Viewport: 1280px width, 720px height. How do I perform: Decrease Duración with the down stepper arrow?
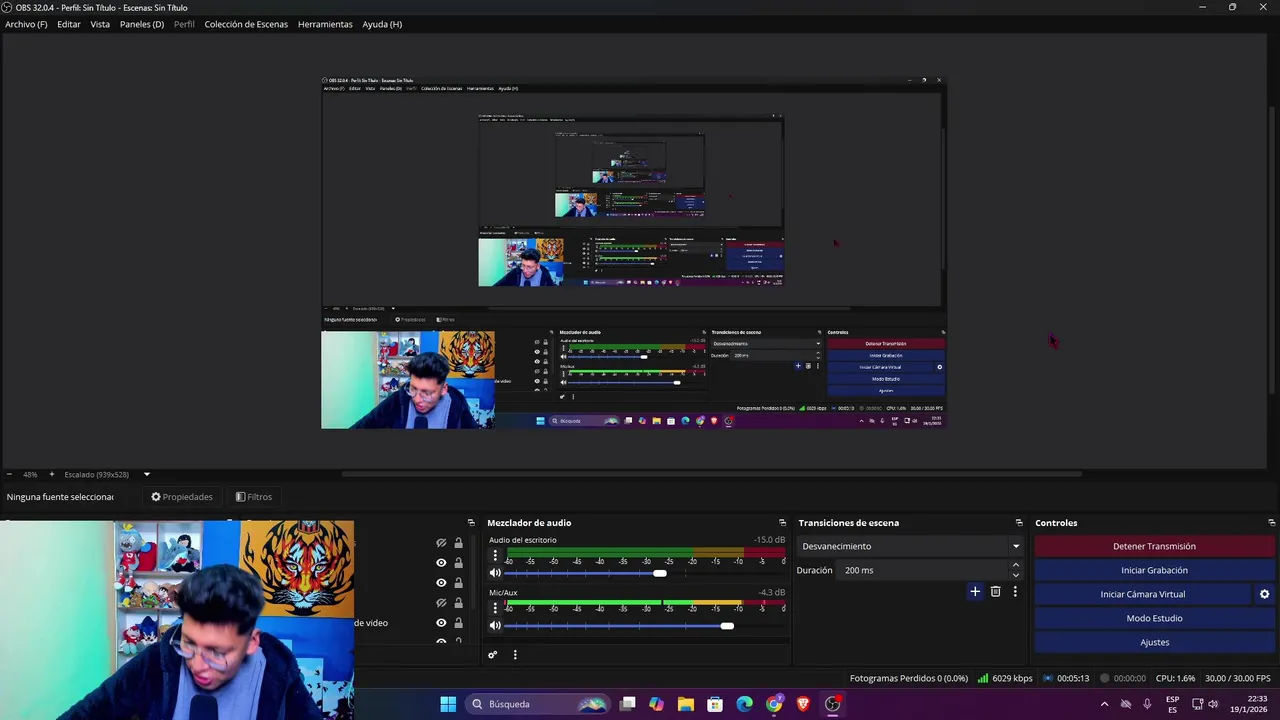(x=1016, y=575)
